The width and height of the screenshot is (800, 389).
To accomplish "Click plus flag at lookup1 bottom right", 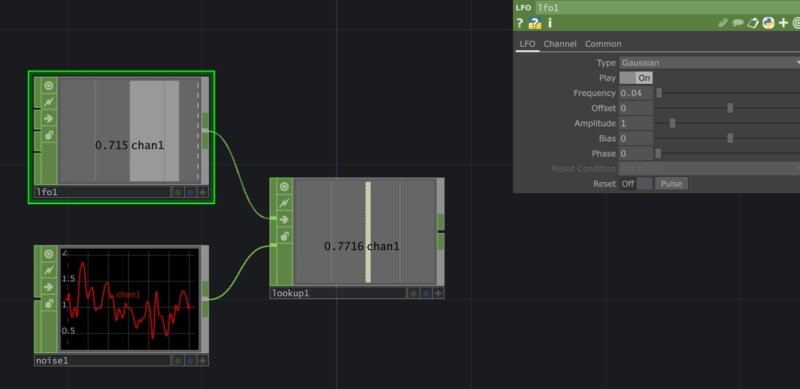I will point(438,294).
